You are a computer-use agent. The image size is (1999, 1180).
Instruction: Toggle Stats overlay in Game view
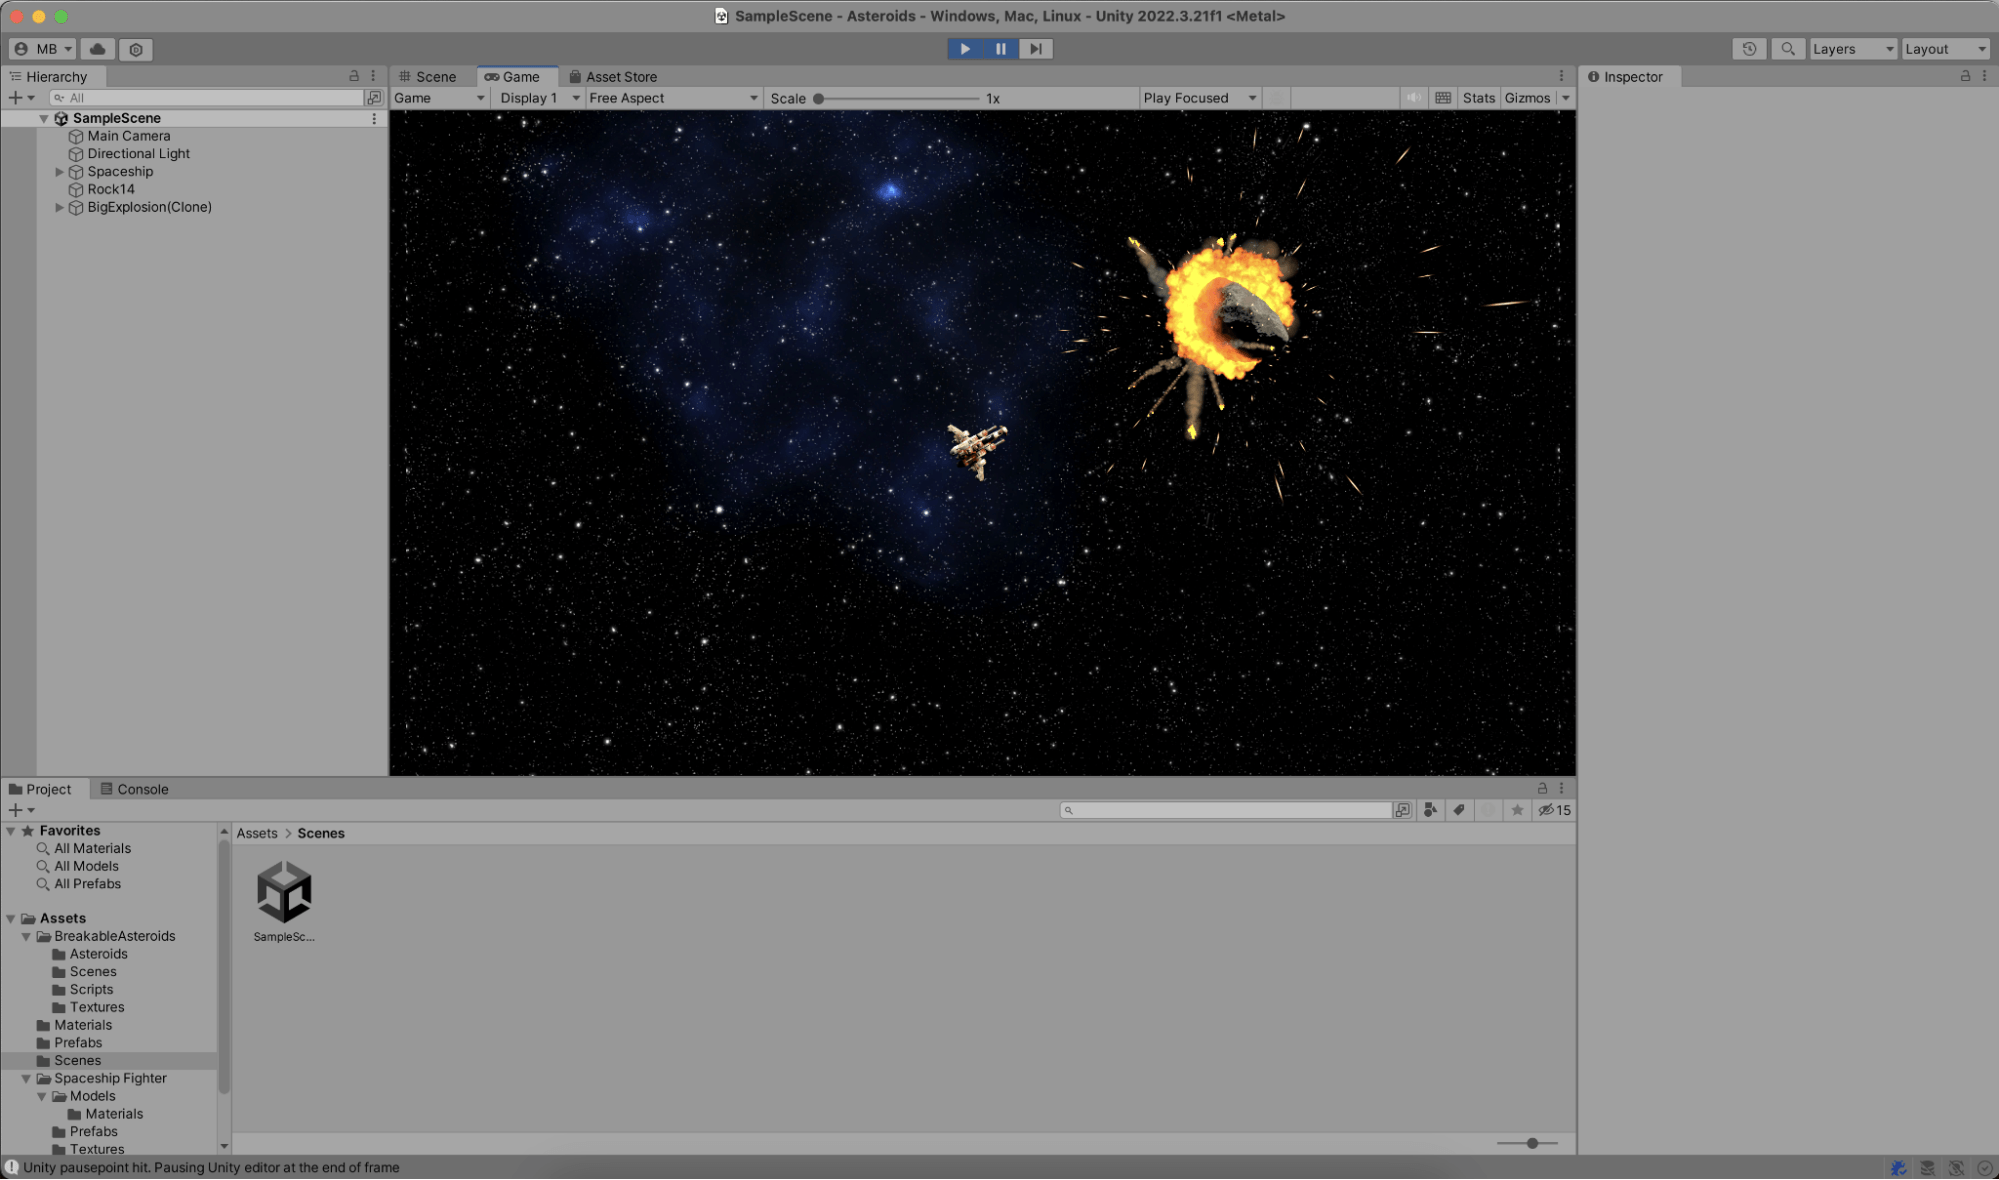(1478, 97)
